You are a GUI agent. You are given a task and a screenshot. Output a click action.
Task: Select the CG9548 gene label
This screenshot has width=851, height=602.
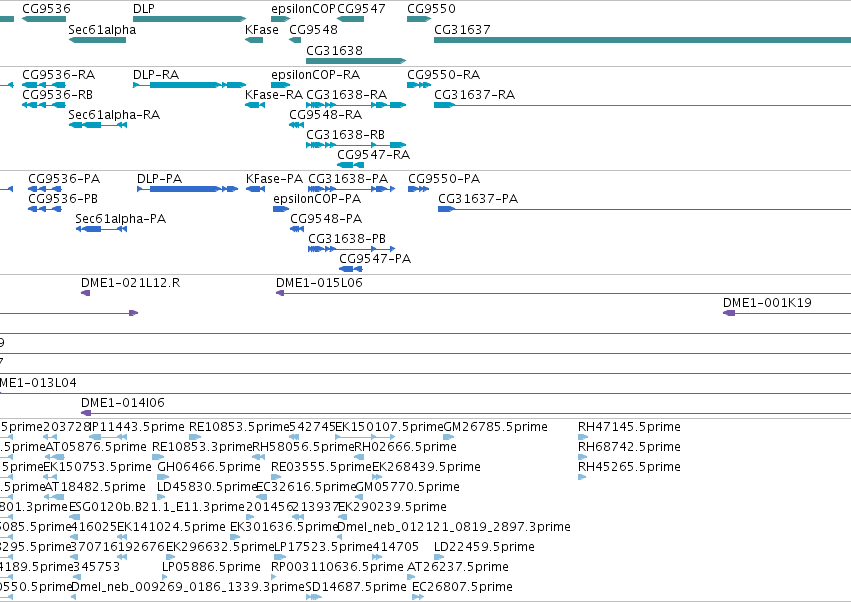(x=313, y=29)
